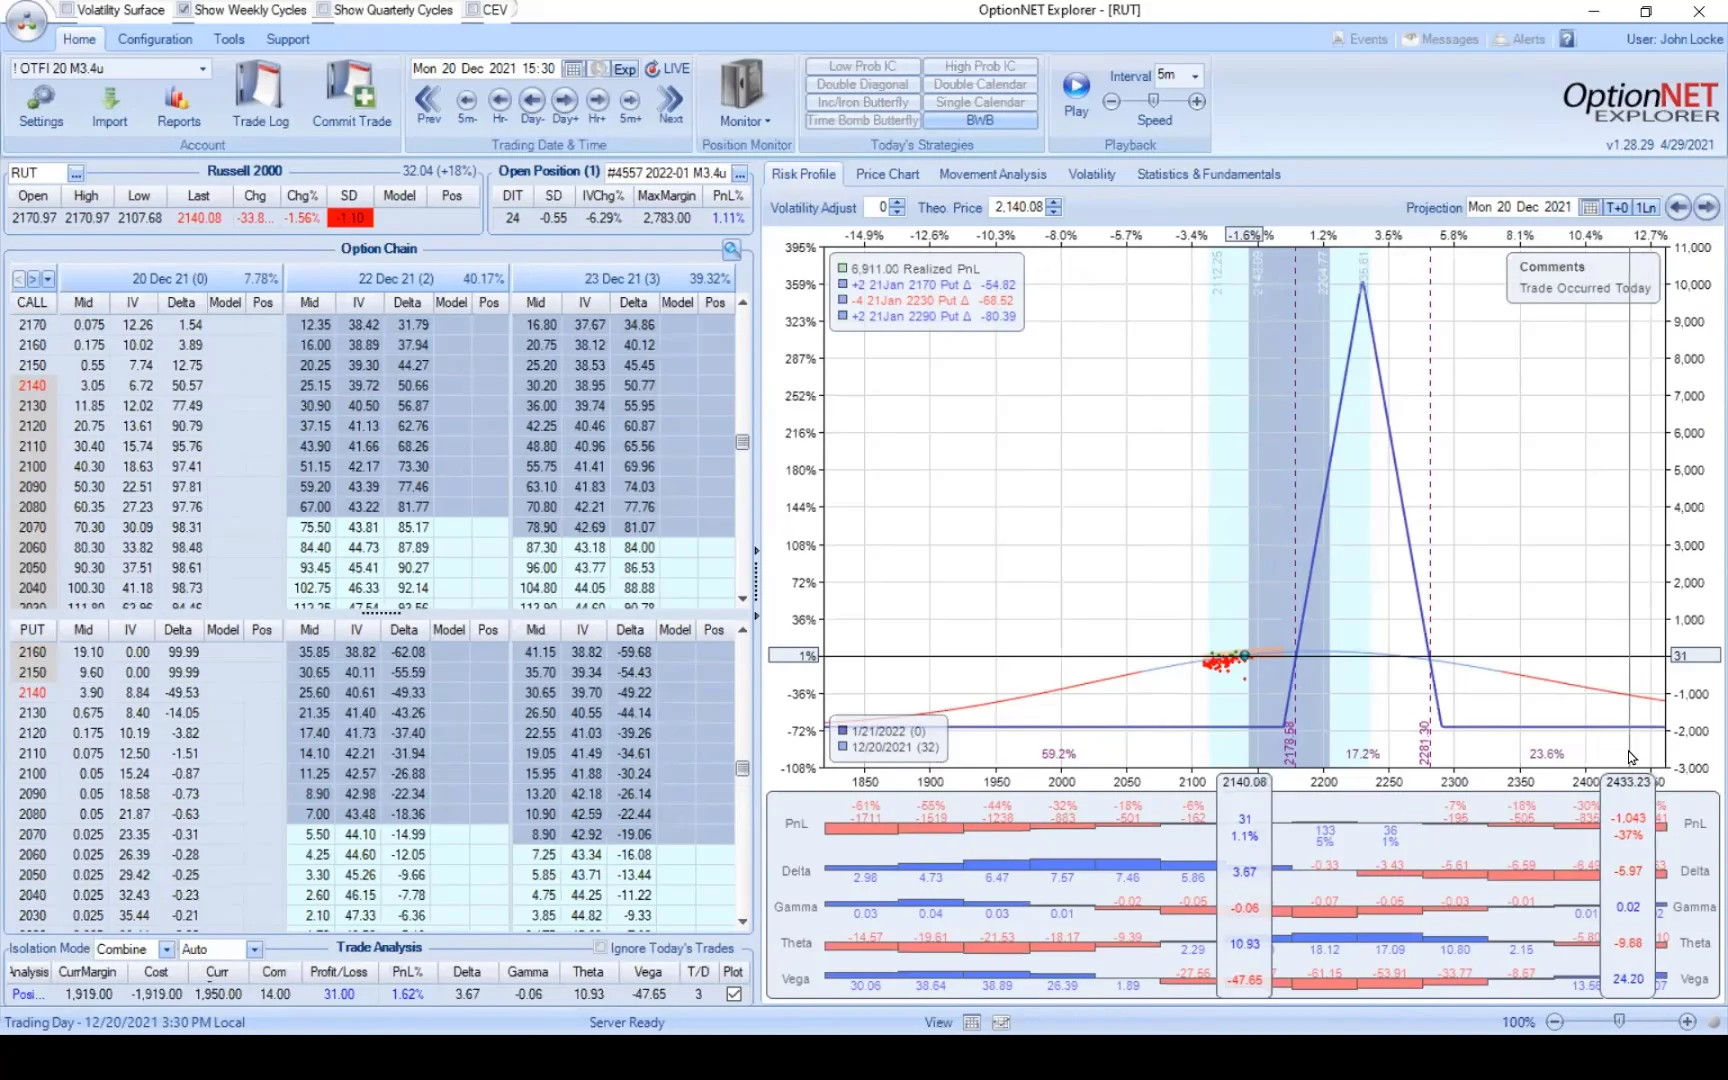The height and width of the screenshot is (1080, 1728).
Task: Open the application orb menu
Action: pos(26,20)
